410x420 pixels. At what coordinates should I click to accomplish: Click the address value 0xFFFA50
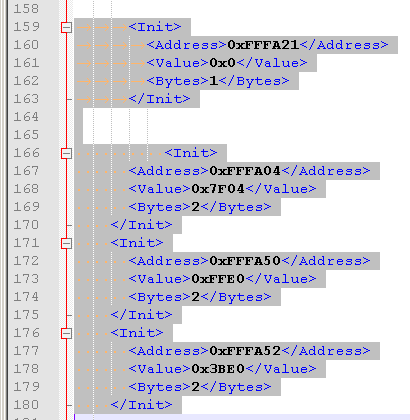245,261
